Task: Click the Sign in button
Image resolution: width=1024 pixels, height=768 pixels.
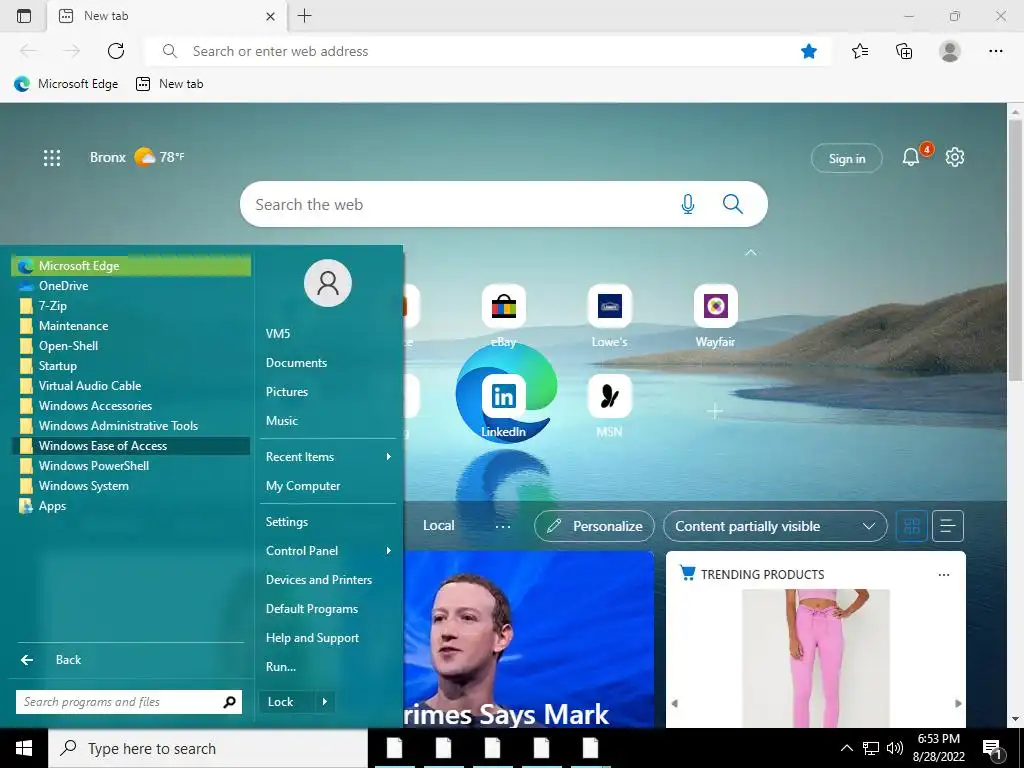Action: 846,158
